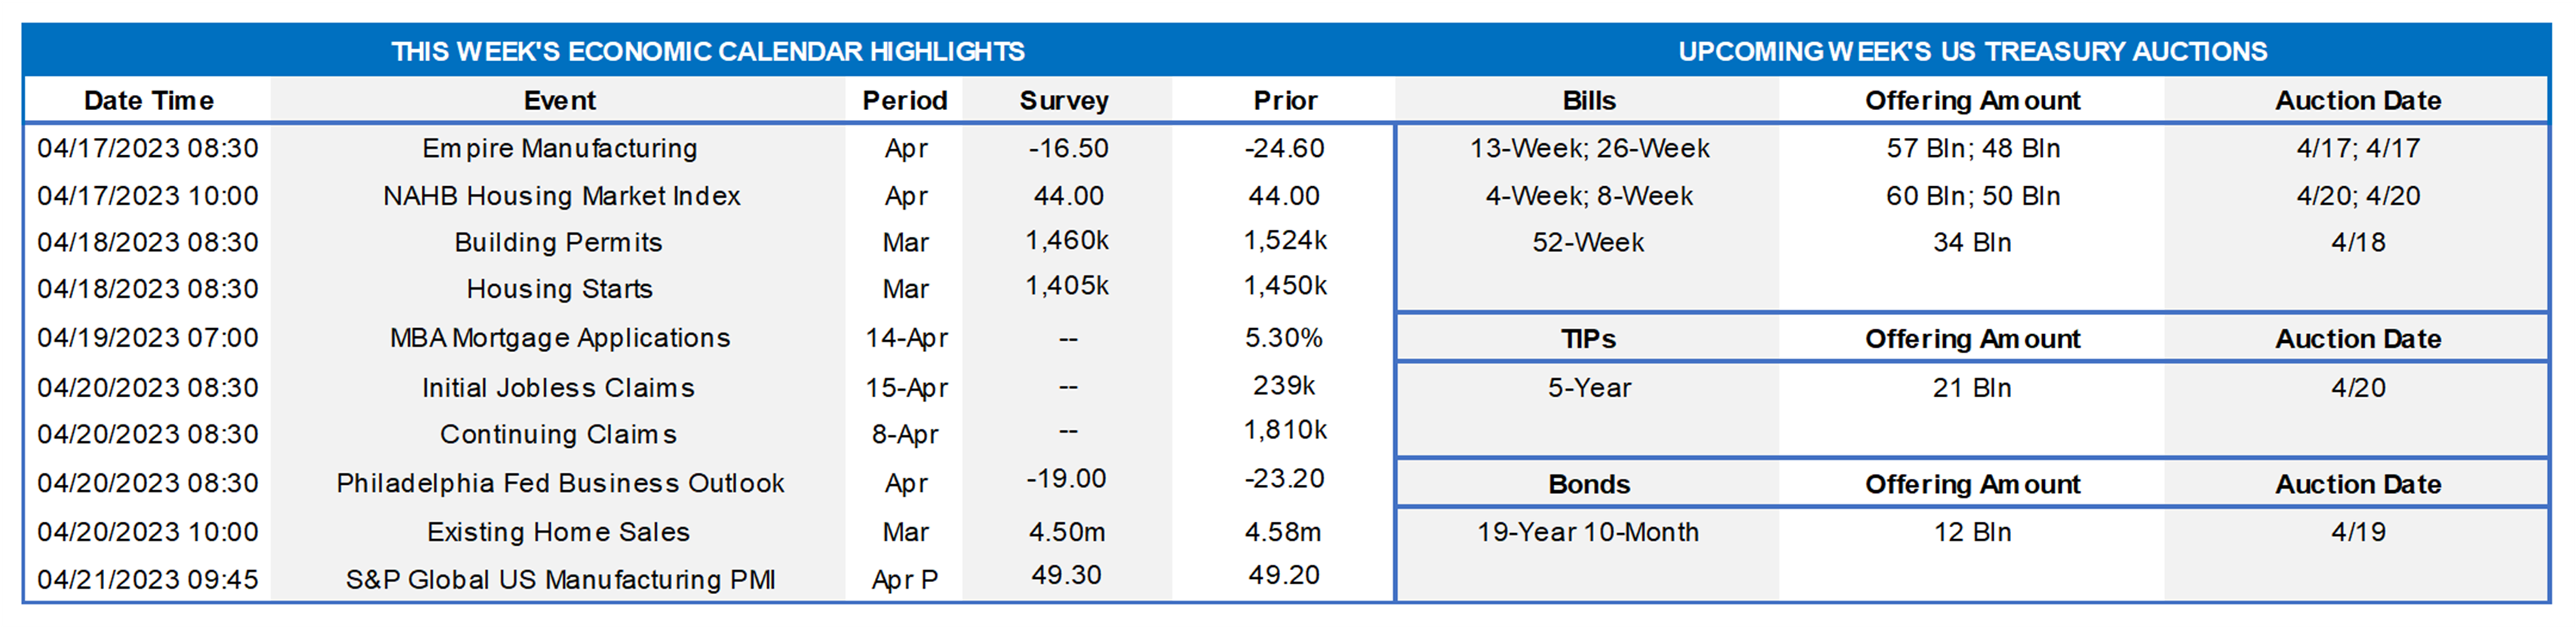Select the MBA Mortgage Applications event
Image resolution: width=2576 pixels, height=628 pixels.
point(560,338)
